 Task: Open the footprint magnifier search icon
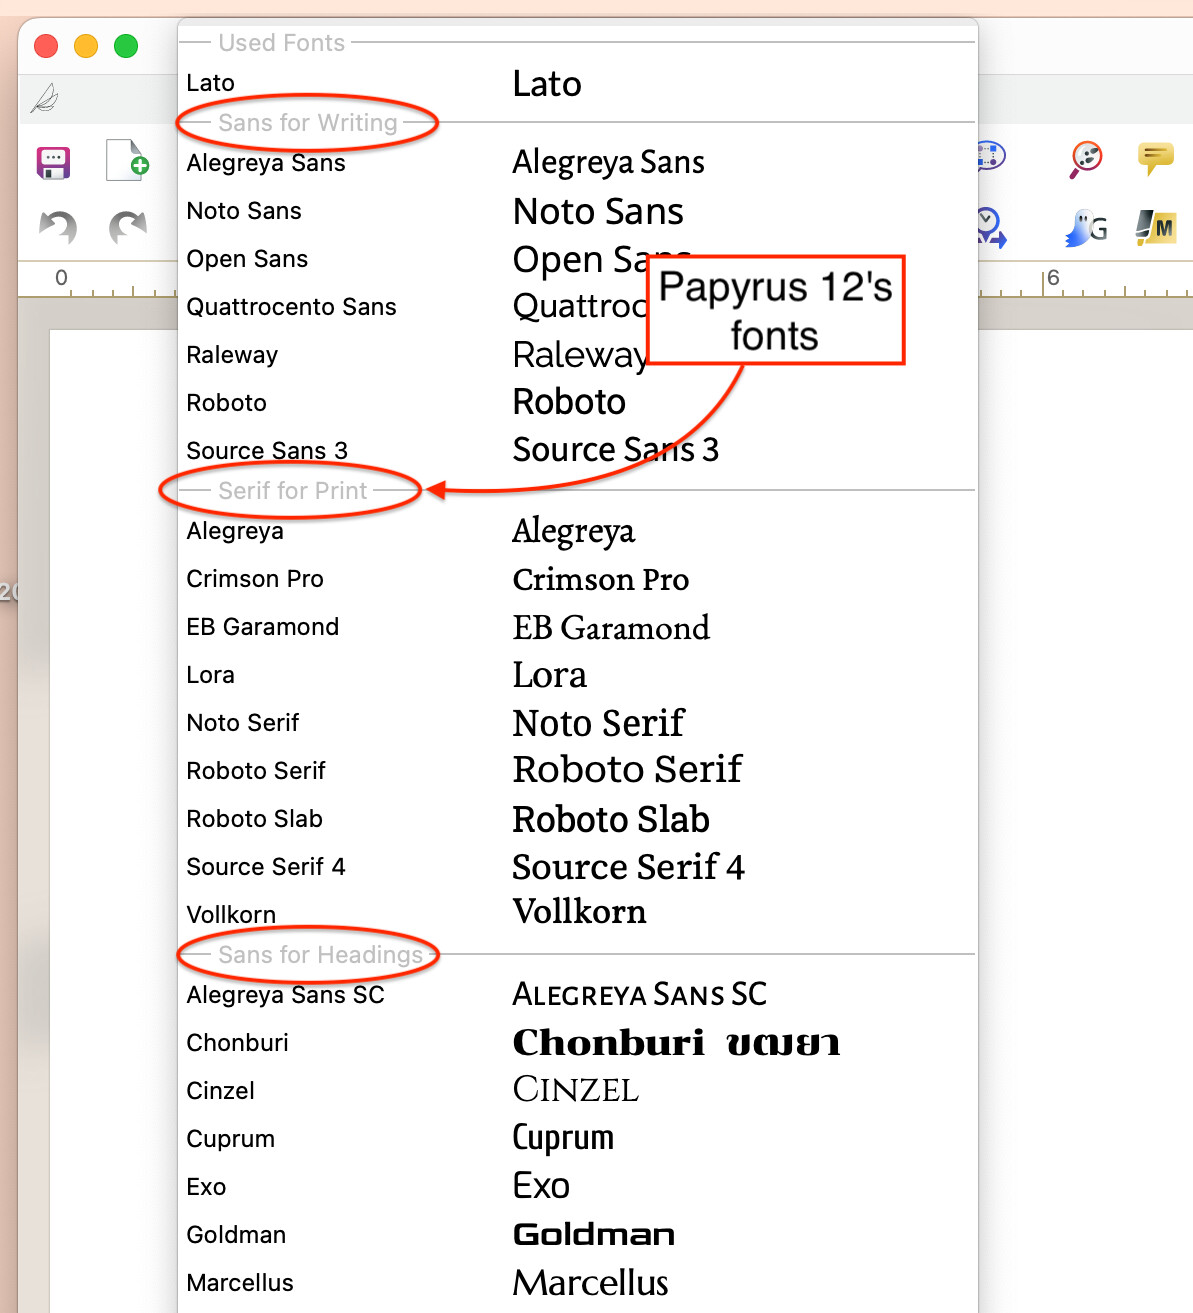click(x=1085, y=158)
